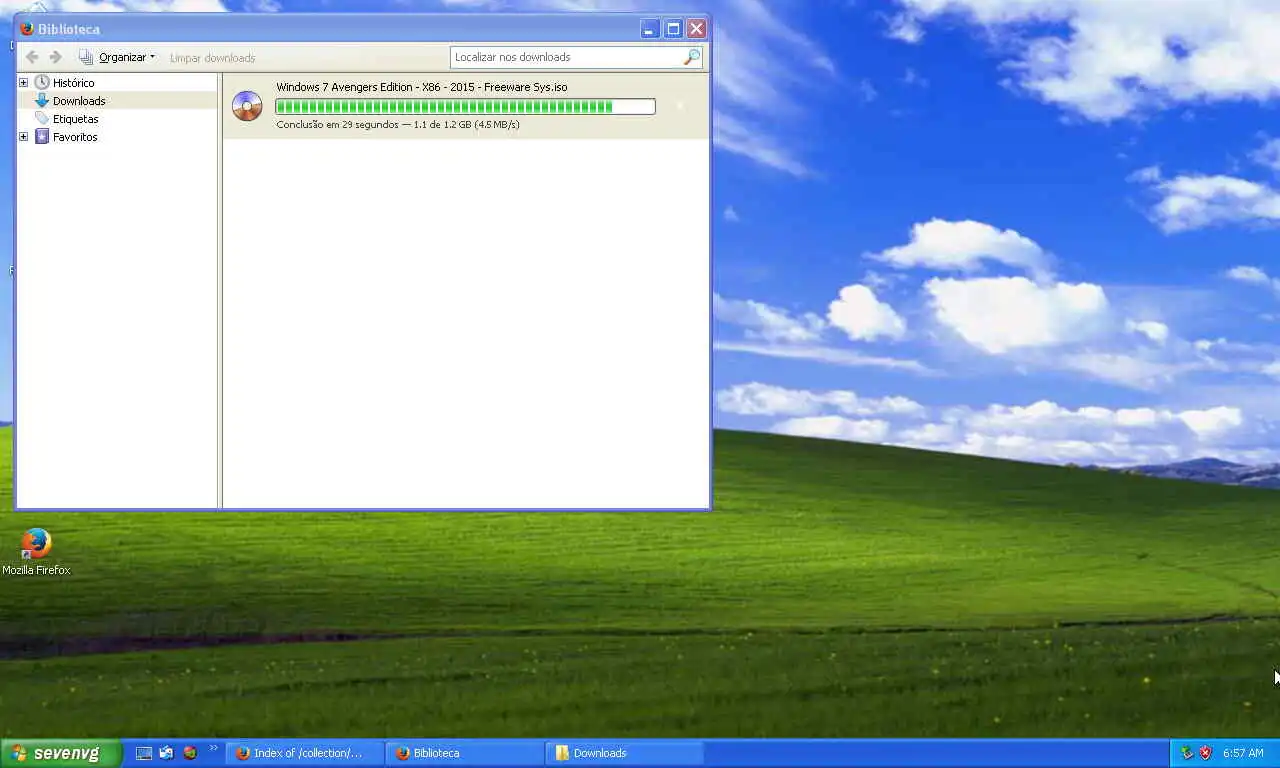The image size is (1280, 768).
Task: Click the Favoritos star icon
Action: (x=42, y=137)
